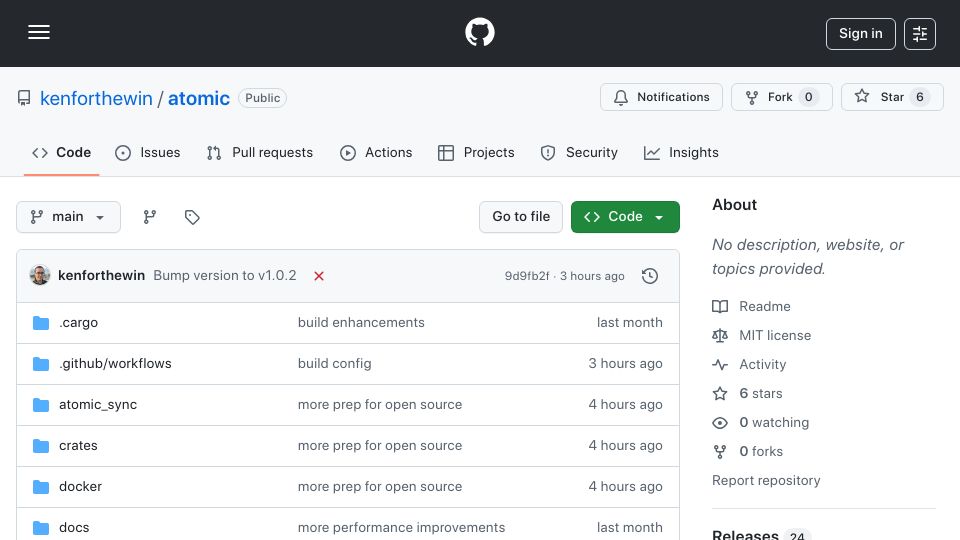View tags via the tag icon

click(x=192, y=217)
